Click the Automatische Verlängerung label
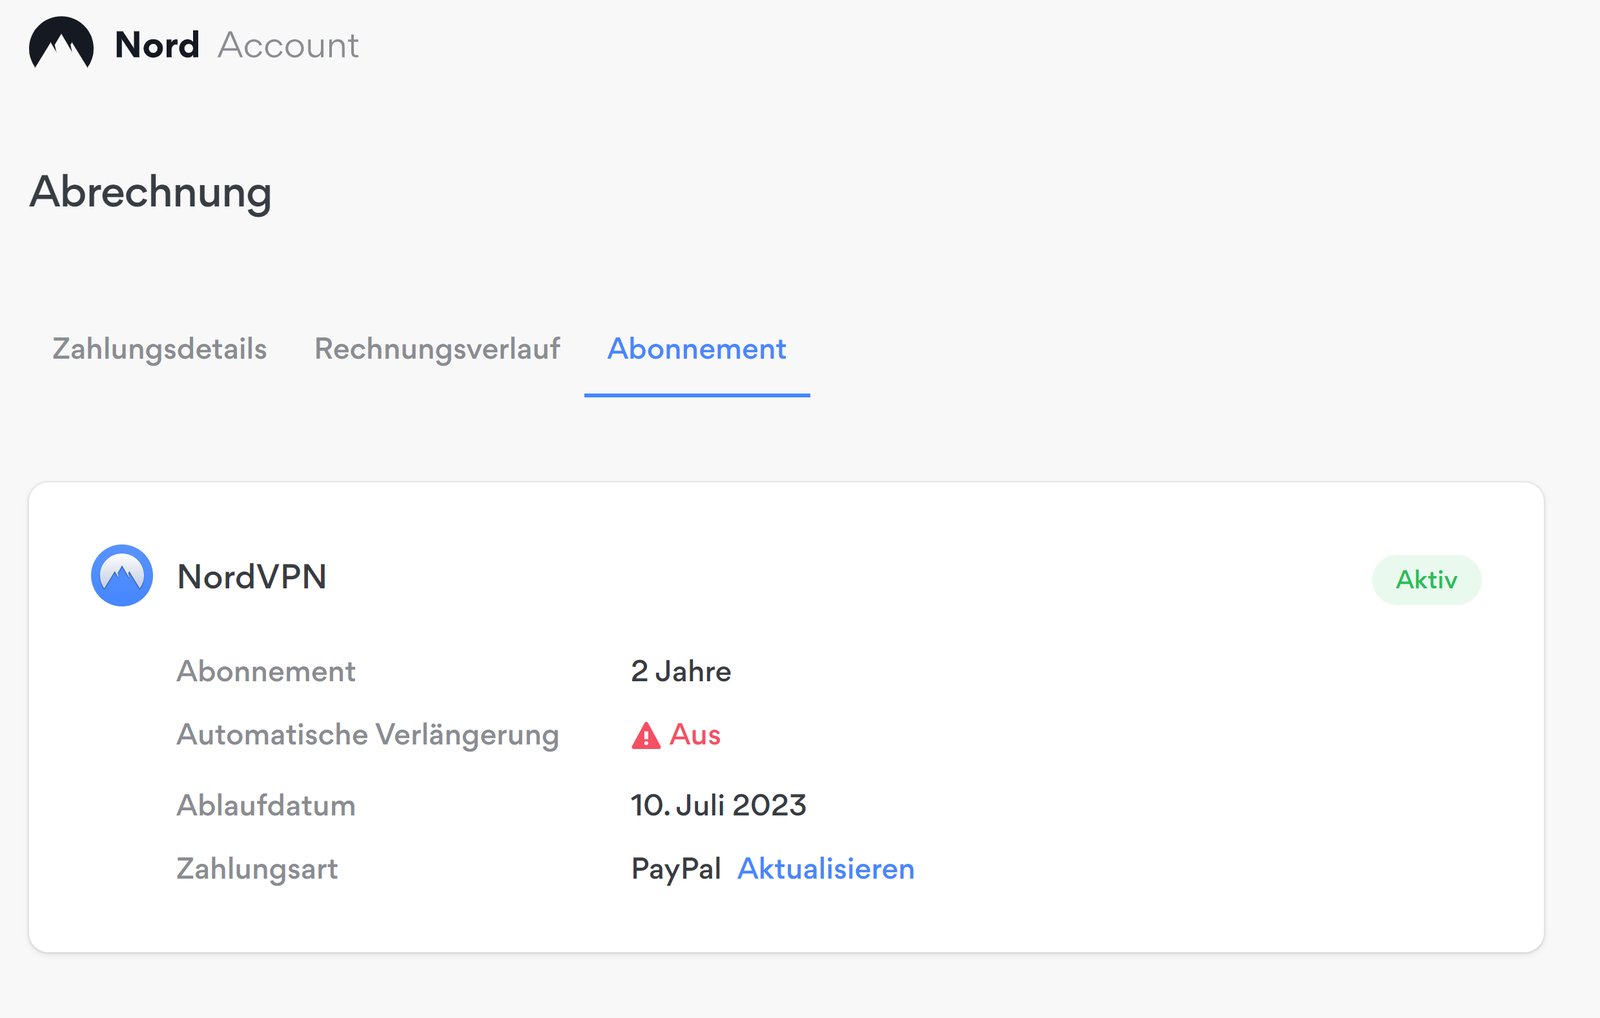Image resolution: width=1600 pixels, height=1018 pixels. point(368,735)
